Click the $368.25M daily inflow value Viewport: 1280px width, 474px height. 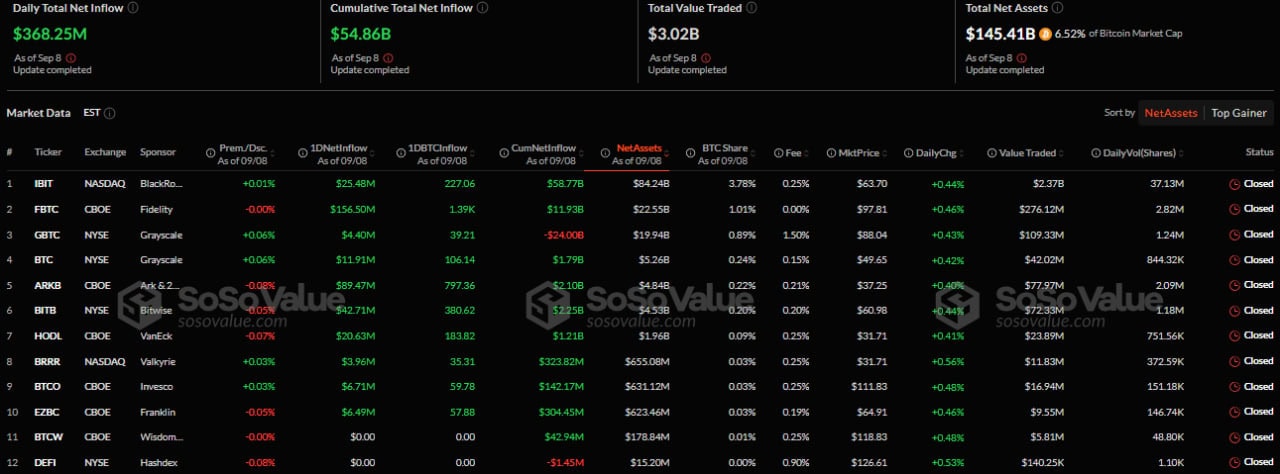(x=50, y=33)
